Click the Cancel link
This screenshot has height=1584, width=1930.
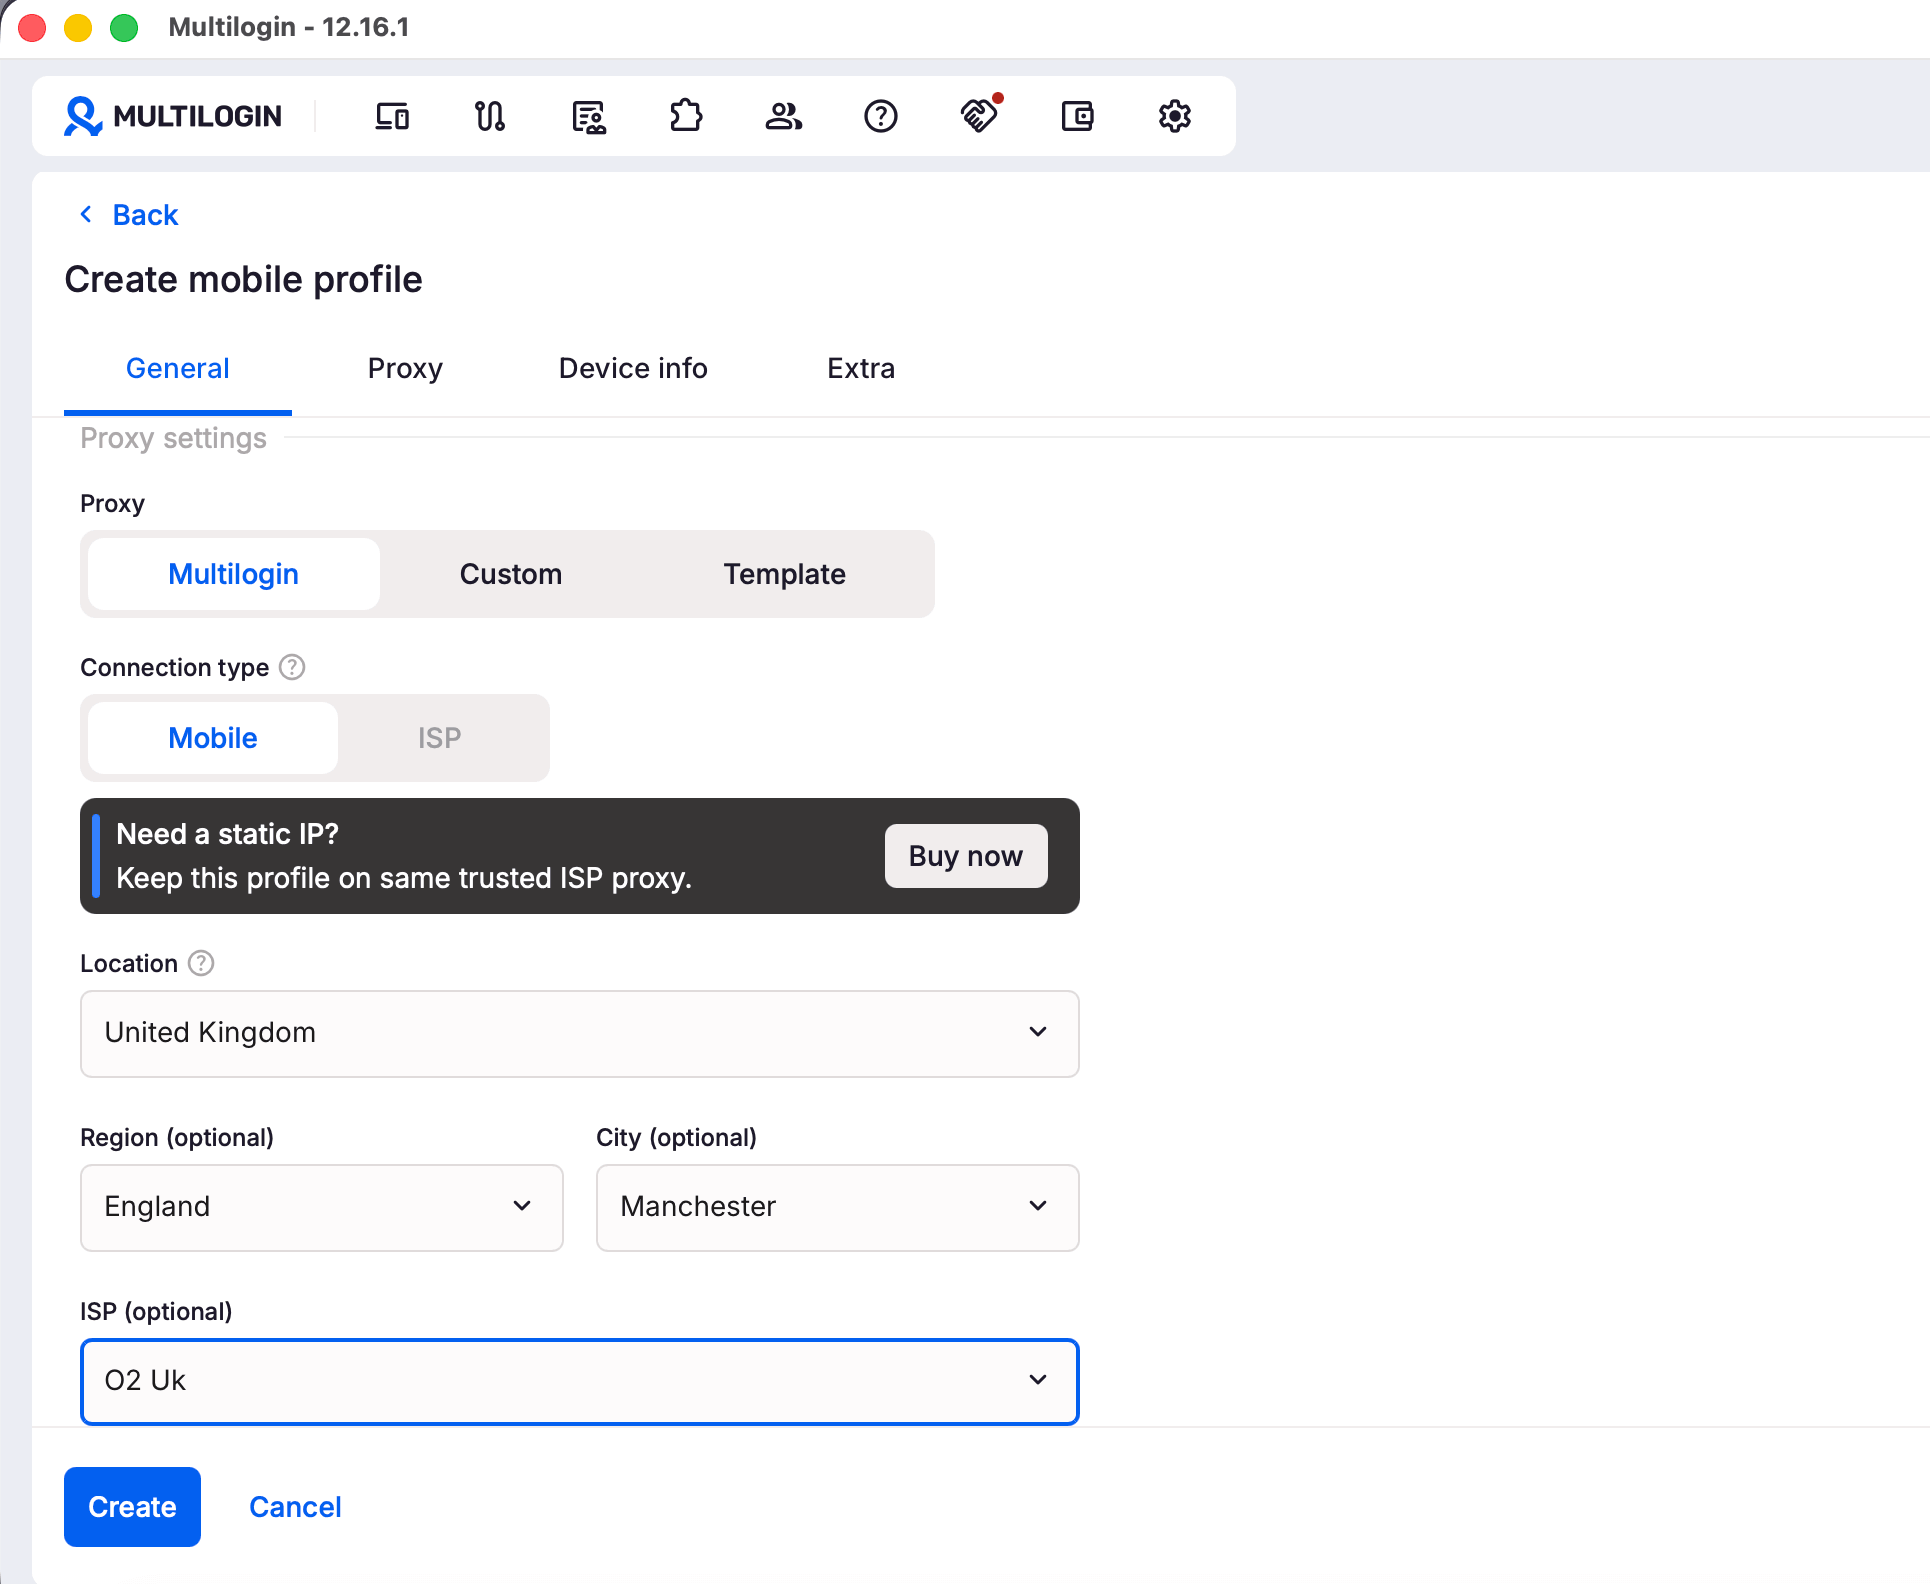[295, 1507]
